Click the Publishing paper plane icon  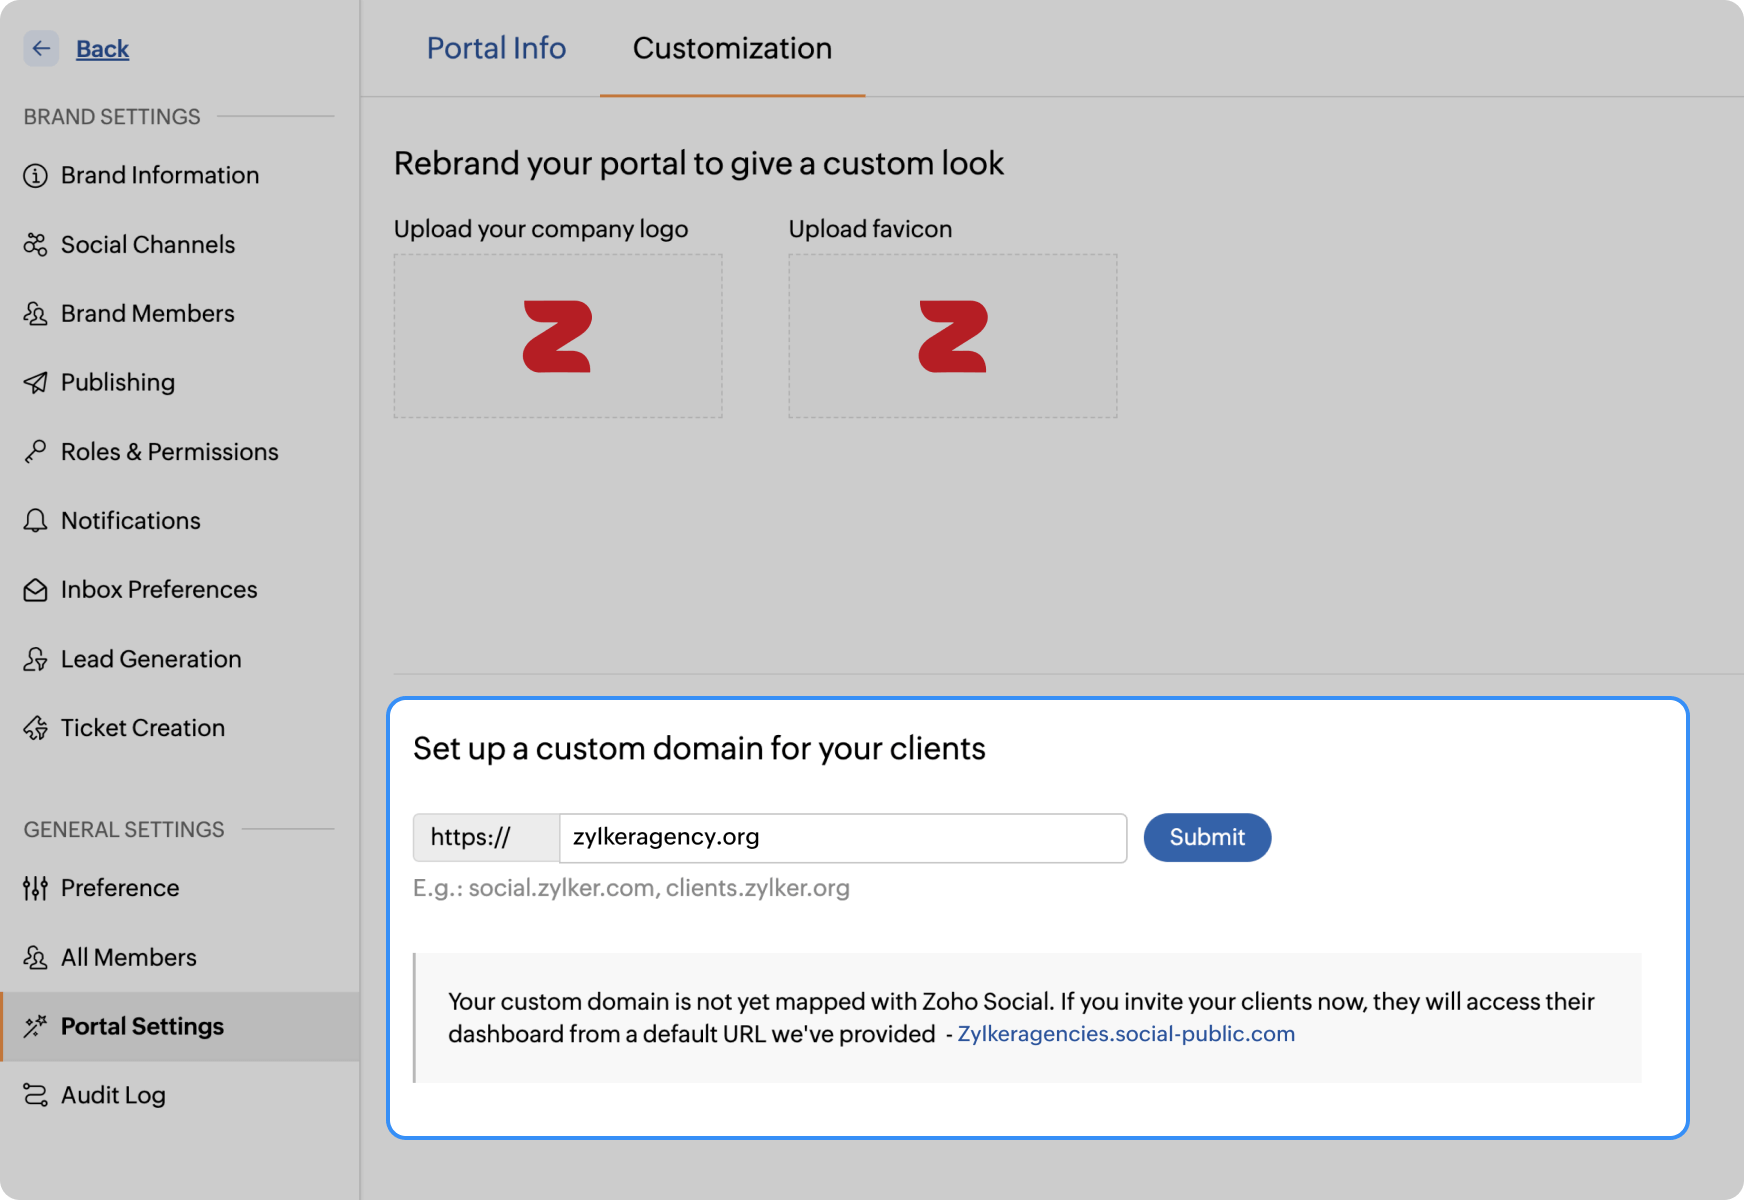point(35,383)
